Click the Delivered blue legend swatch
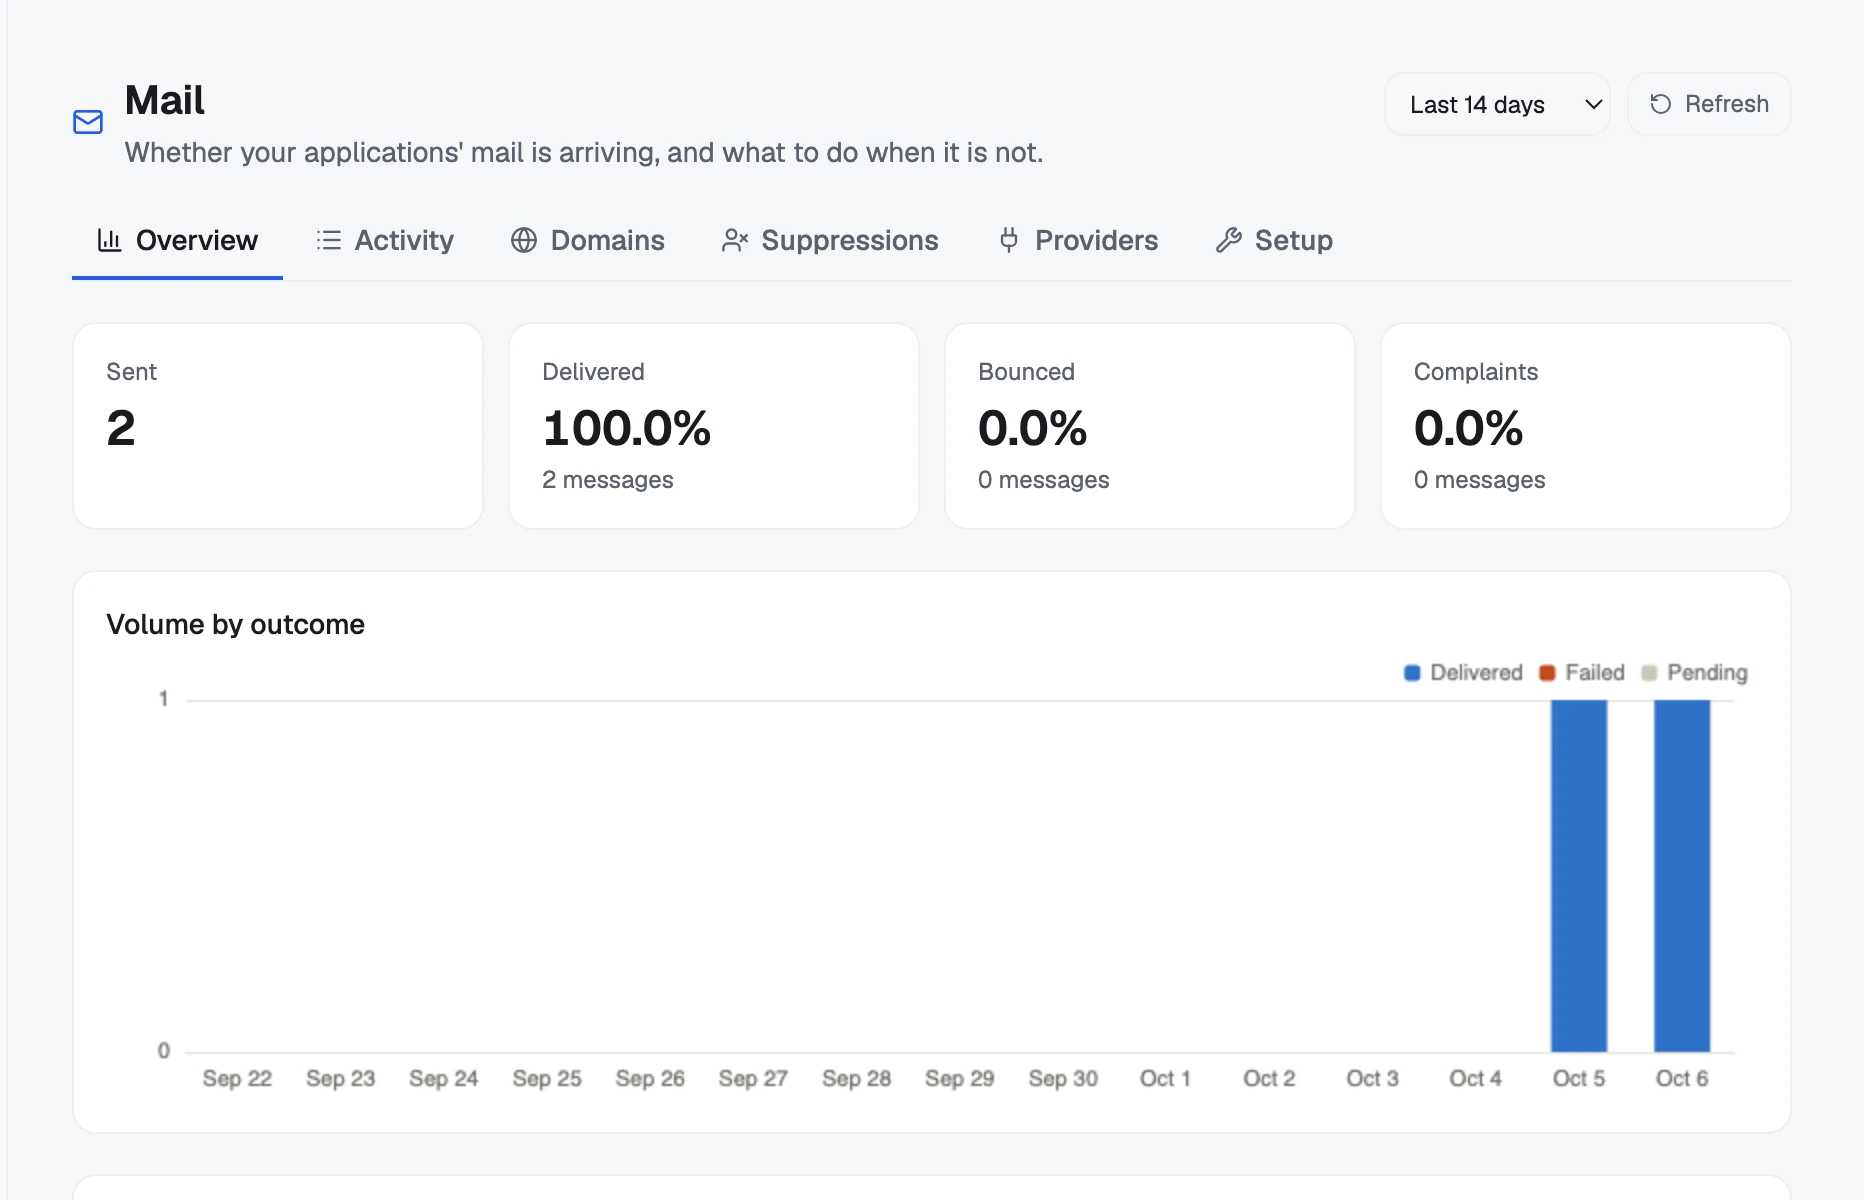Screen dimensions: 1864x1200 1412,673
